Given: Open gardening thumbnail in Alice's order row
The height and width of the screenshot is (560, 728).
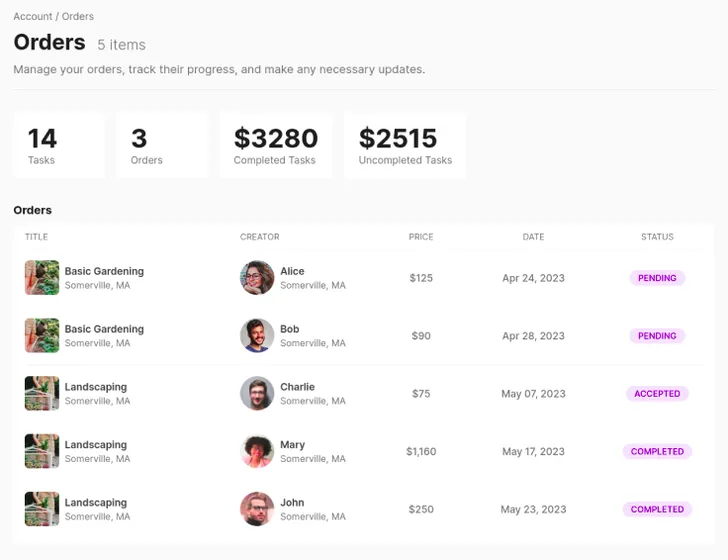Looking at the screenshot, I should pyautogui.click(x=42, y=278).
